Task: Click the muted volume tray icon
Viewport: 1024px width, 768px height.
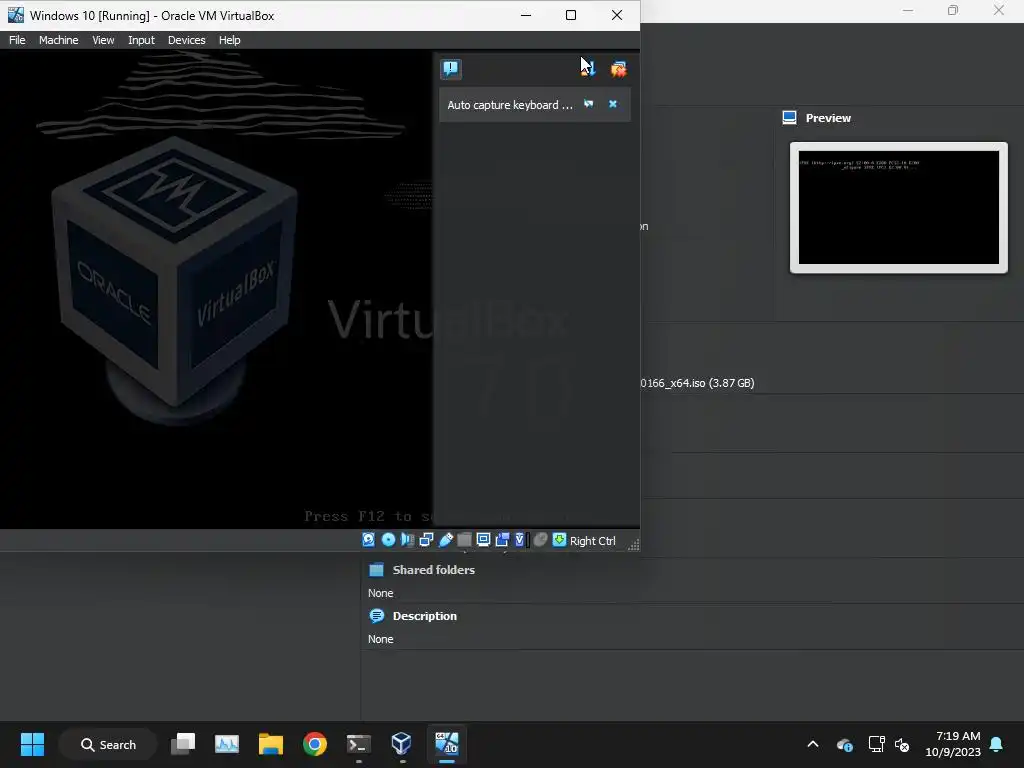Action: click(903, 744)
